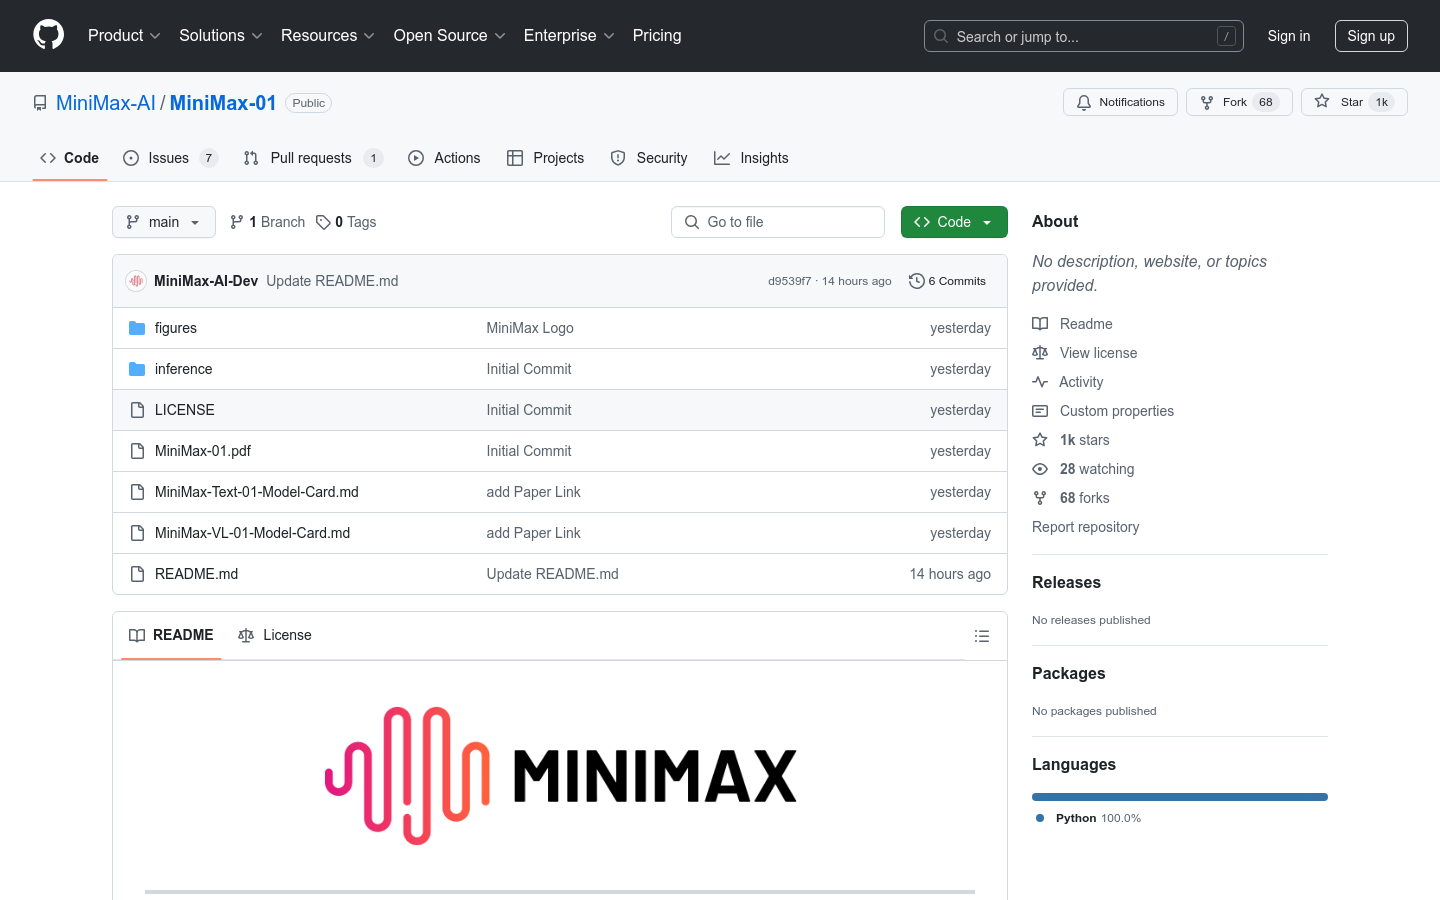The width and height of the screenshot is (1440, 900).
Task: Expand the Enterprise menu
Action: pyautogui.click(x=569, y=35)
